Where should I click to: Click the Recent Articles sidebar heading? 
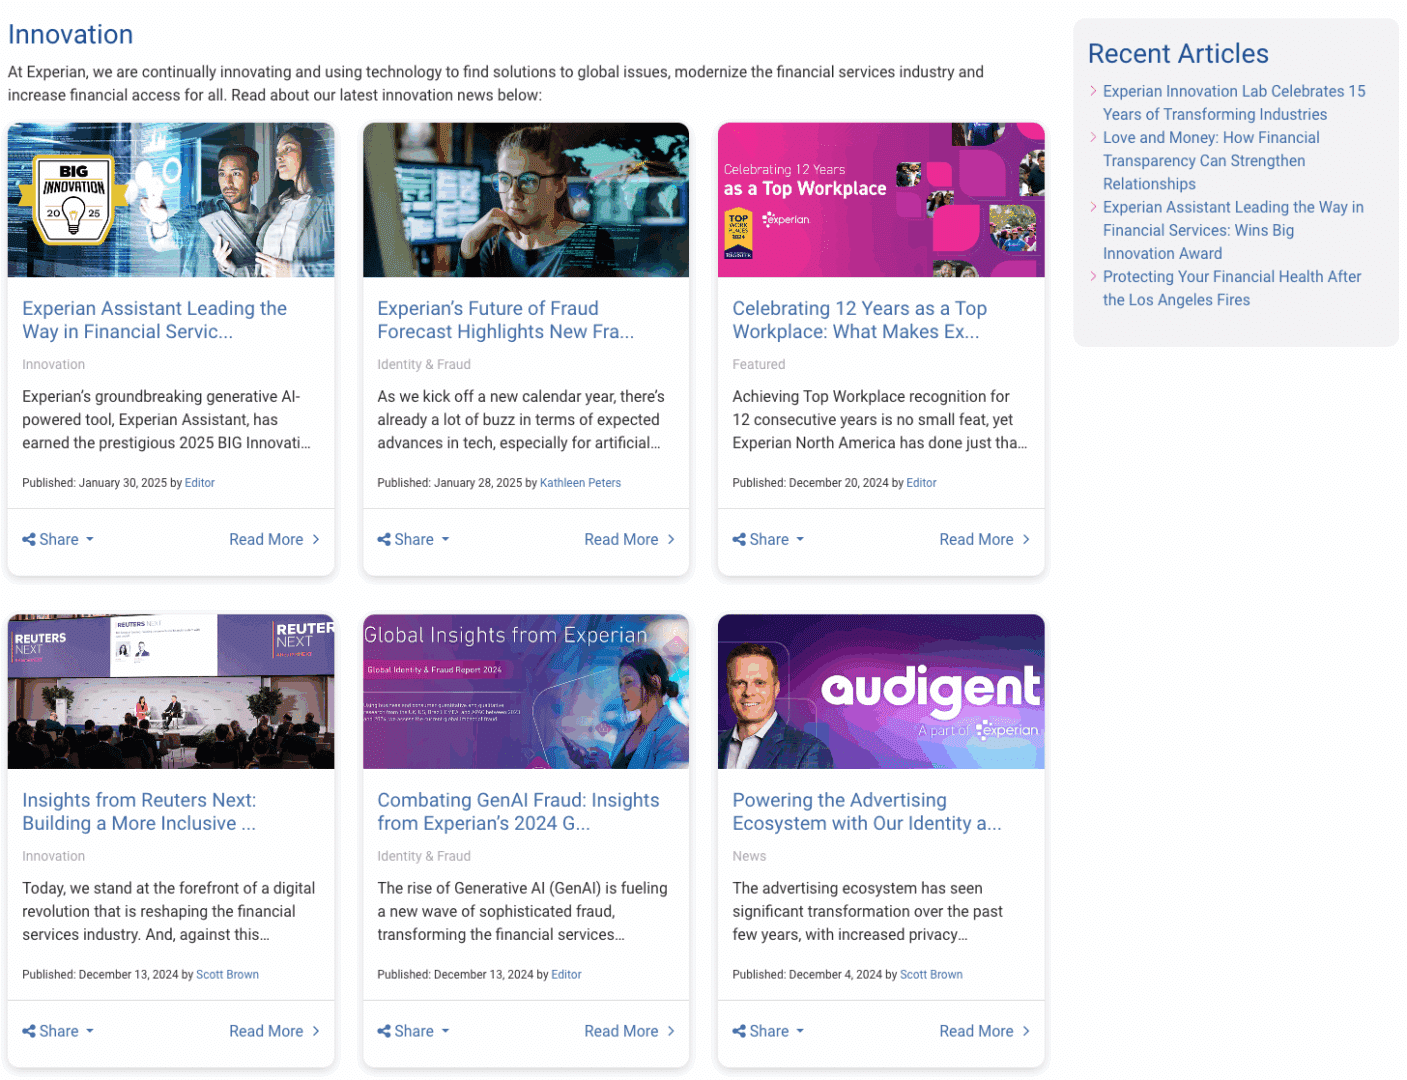pyautogui.click(x=1178, y=54)
